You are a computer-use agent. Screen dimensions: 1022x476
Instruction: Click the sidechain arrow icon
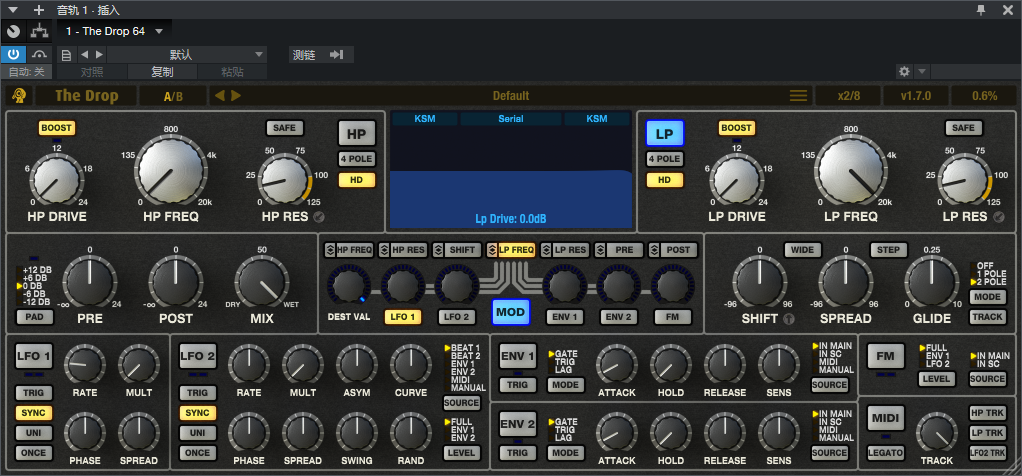pyautogui.click(x=336, y=55)
